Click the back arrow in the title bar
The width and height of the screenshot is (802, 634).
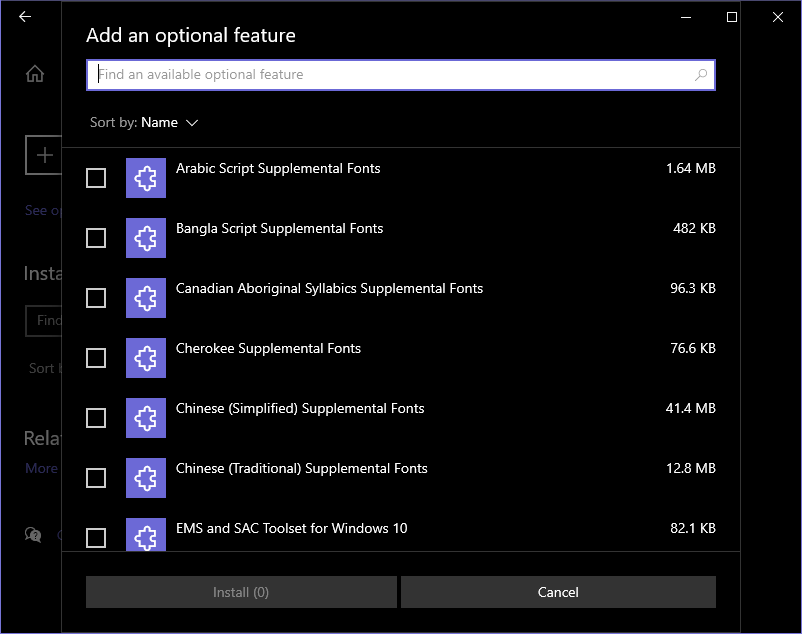coord(25,17)
